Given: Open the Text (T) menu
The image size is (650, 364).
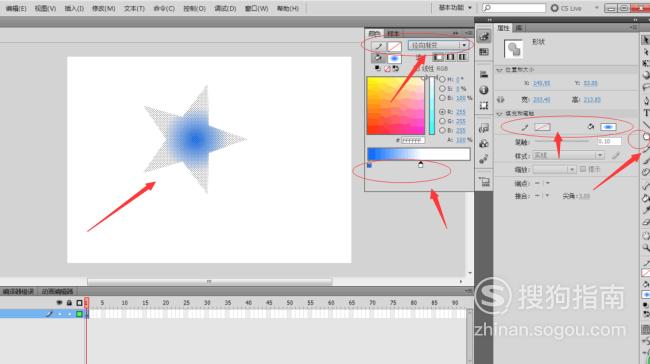Looking at the screenshot, I should [x=134, y=8].
